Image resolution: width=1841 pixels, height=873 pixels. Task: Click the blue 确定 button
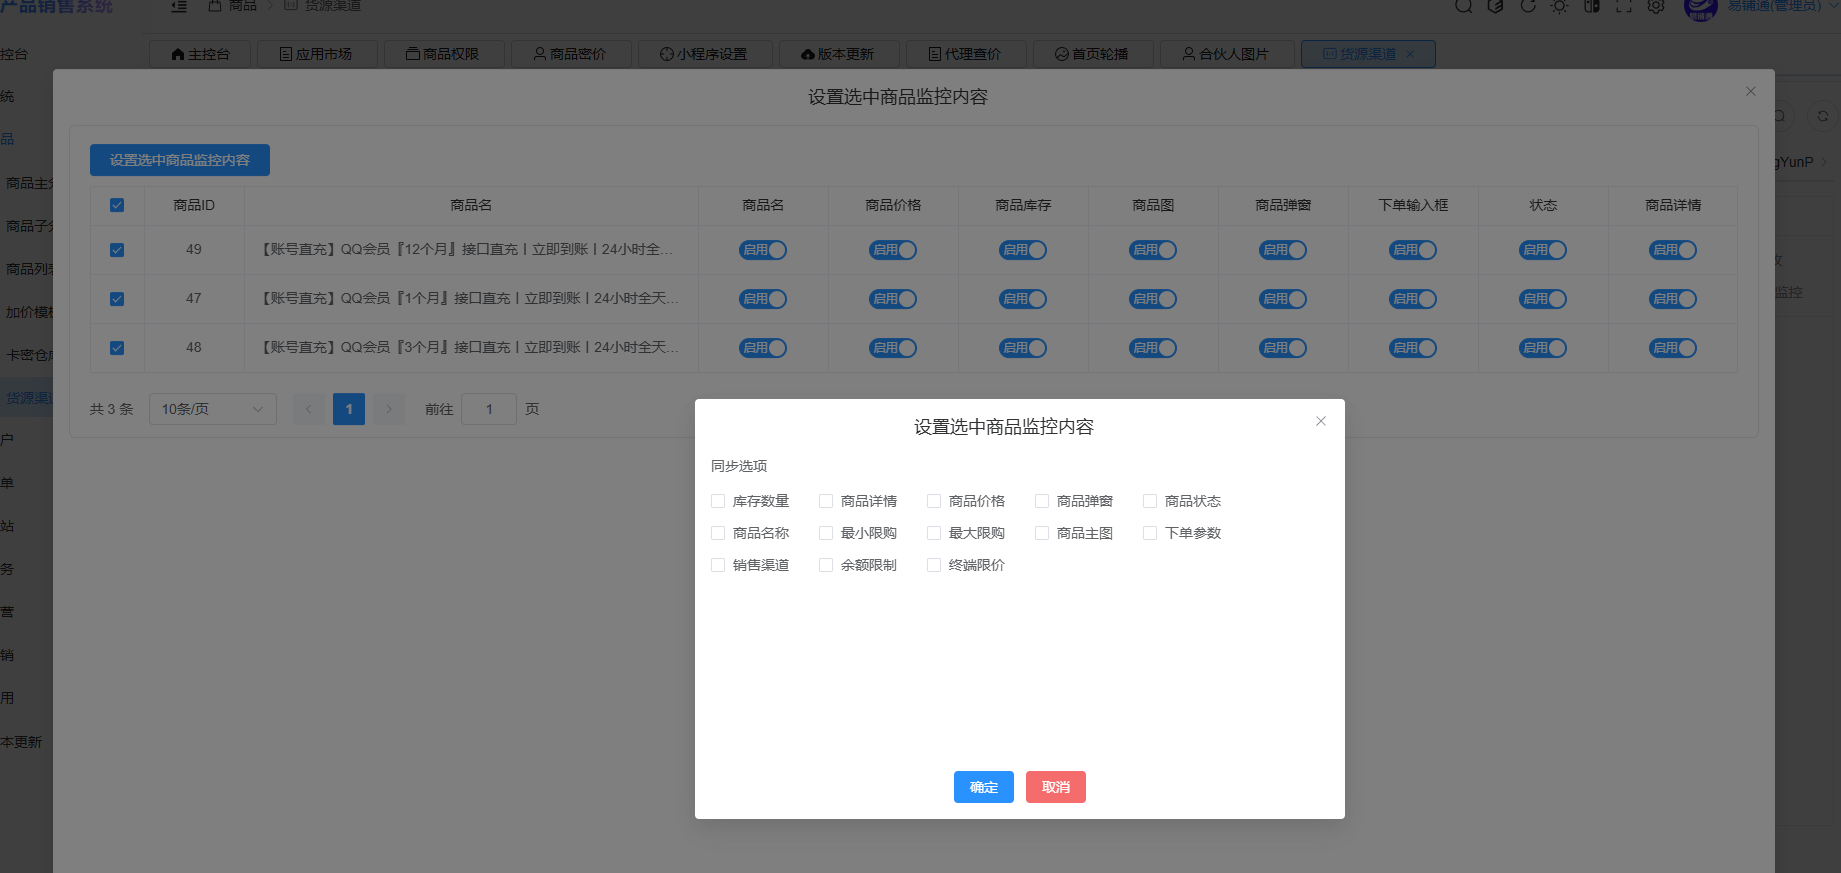[x=983, y=787]
